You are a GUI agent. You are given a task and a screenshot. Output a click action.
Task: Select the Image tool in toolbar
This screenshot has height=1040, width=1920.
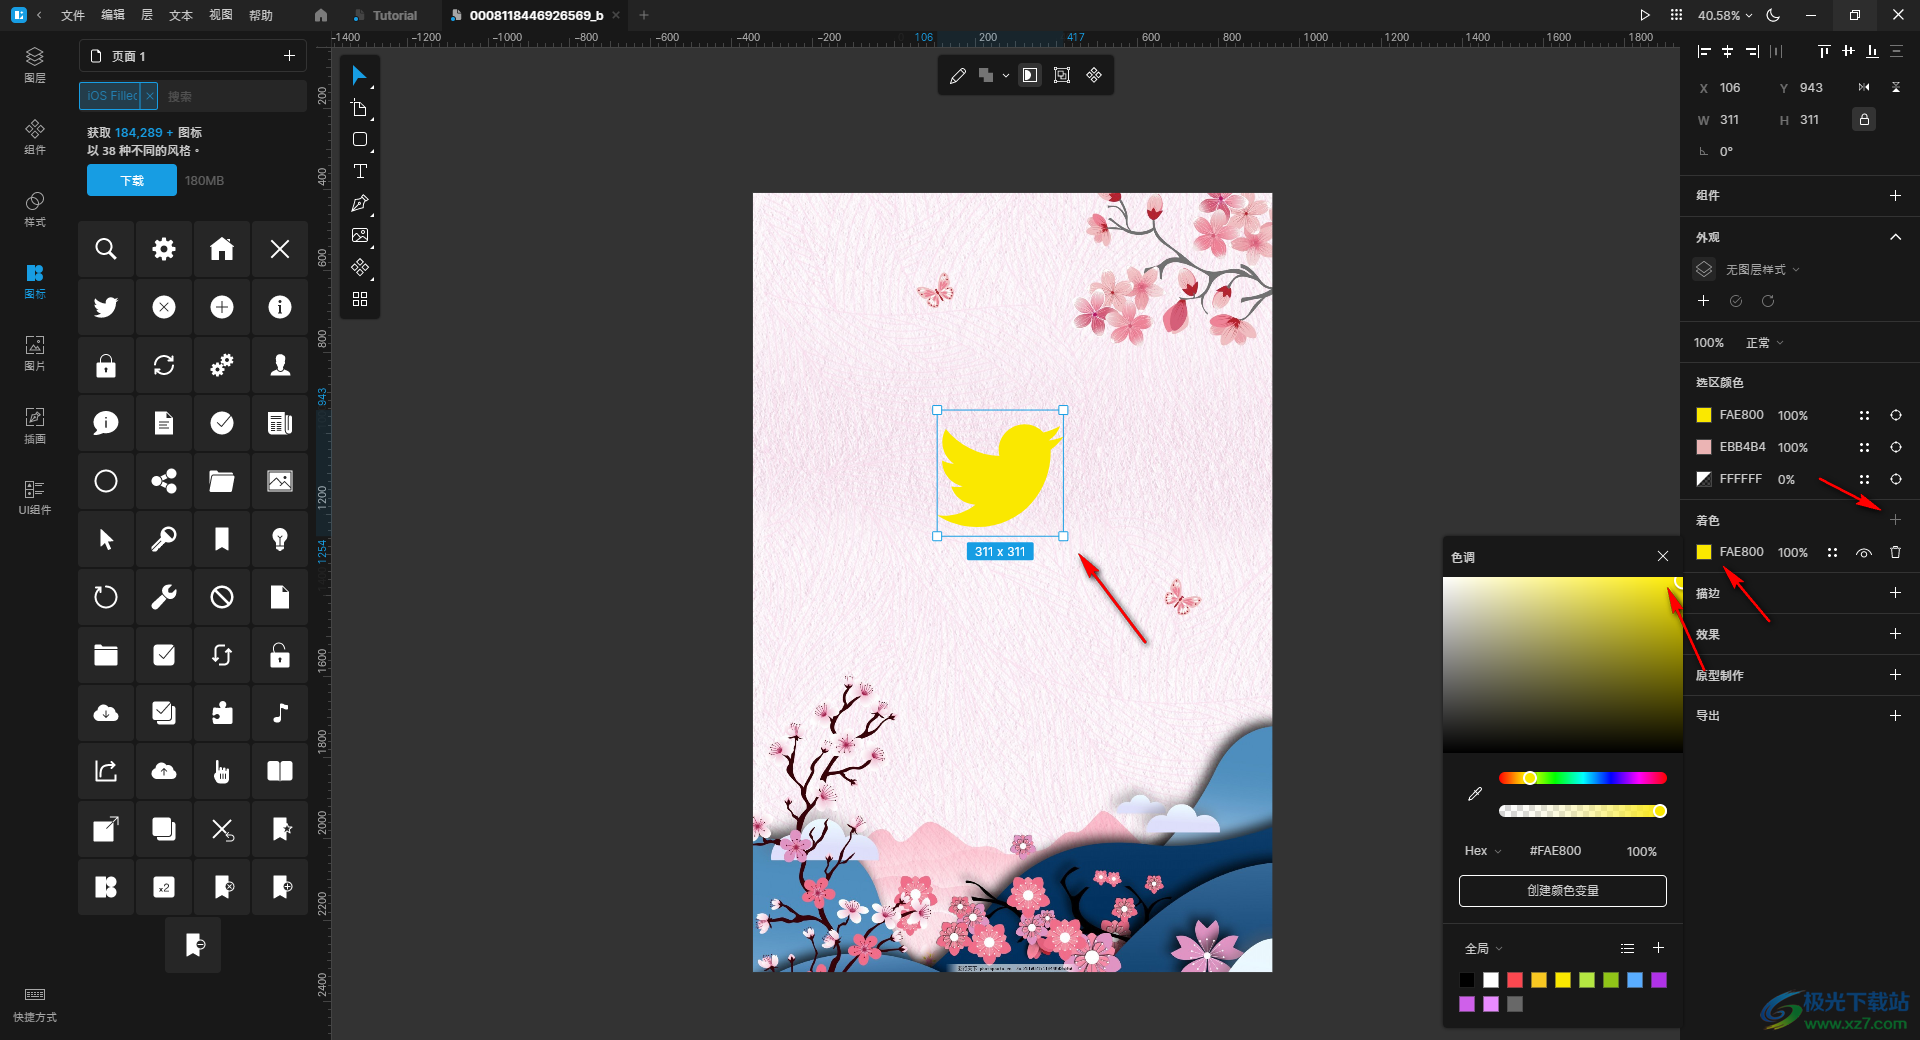359,236
